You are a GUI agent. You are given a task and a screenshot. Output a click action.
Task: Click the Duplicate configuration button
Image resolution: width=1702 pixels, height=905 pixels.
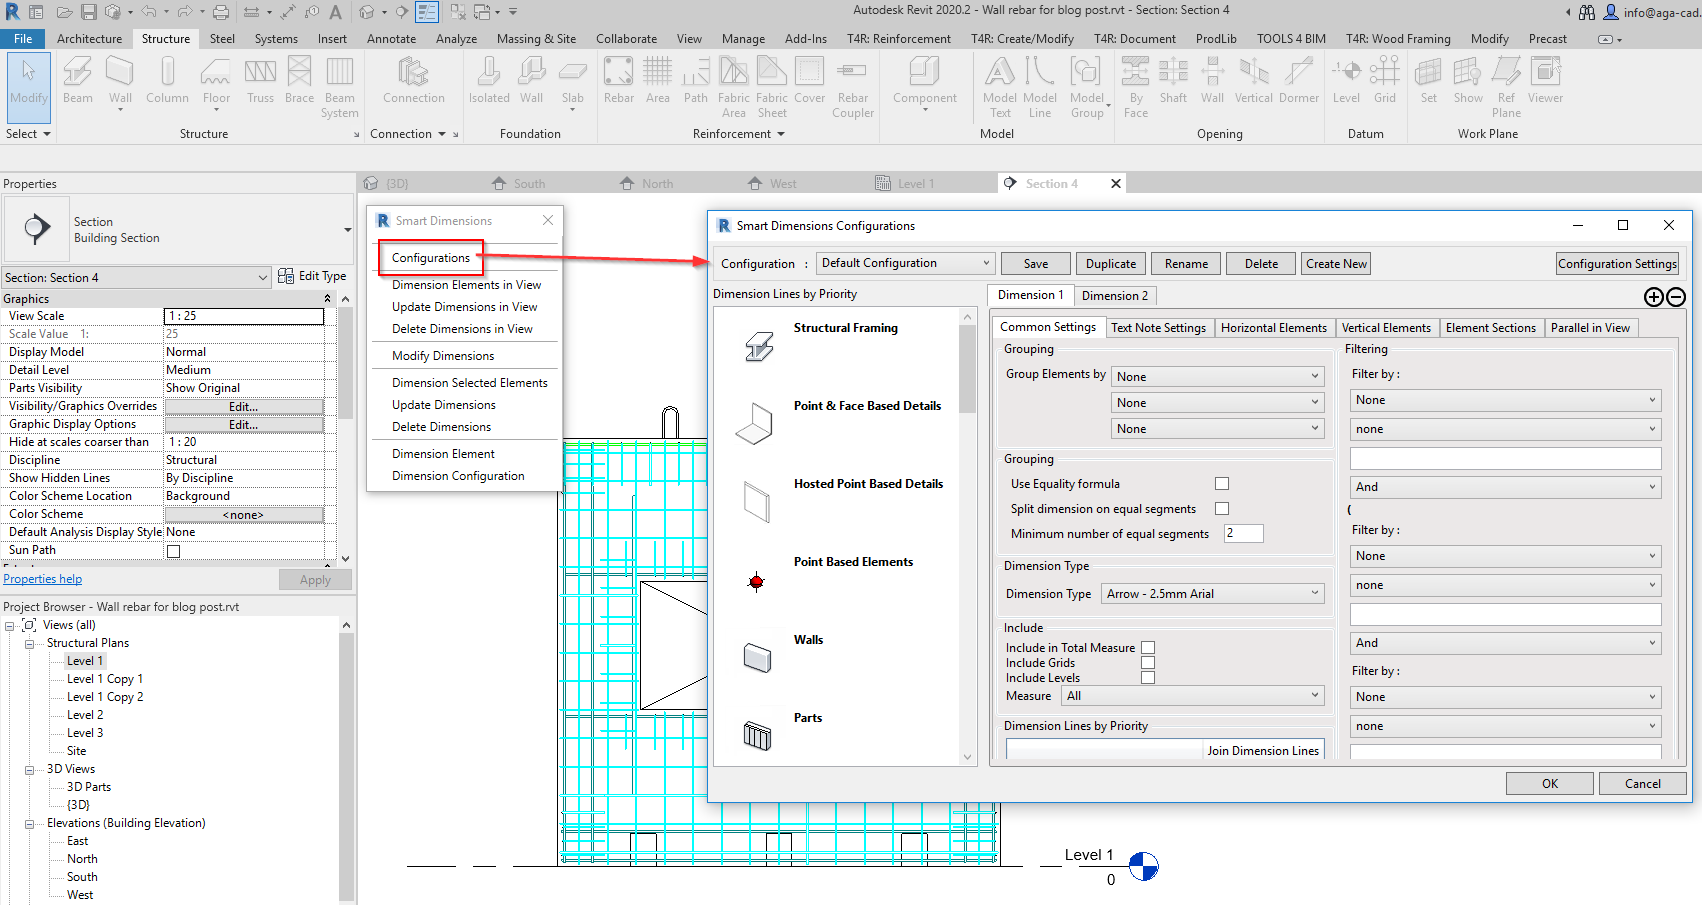pos(1111,264)
